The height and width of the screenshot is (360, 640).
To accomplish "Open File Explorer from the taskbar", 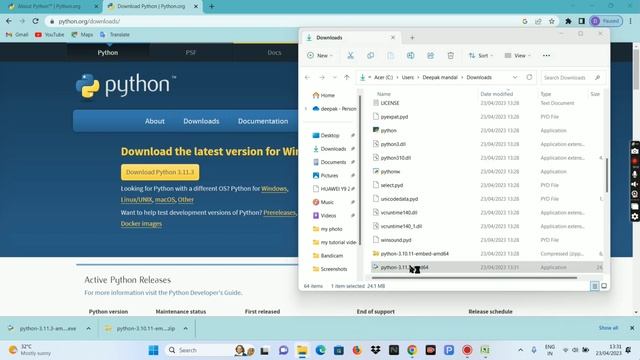I will [302, 350].
